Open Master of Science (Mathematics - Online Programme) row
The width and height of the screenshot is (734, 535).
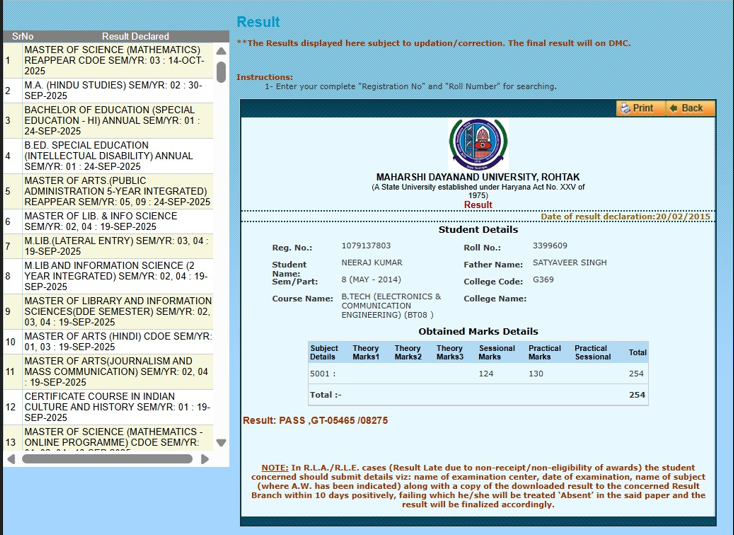[108, 438]
